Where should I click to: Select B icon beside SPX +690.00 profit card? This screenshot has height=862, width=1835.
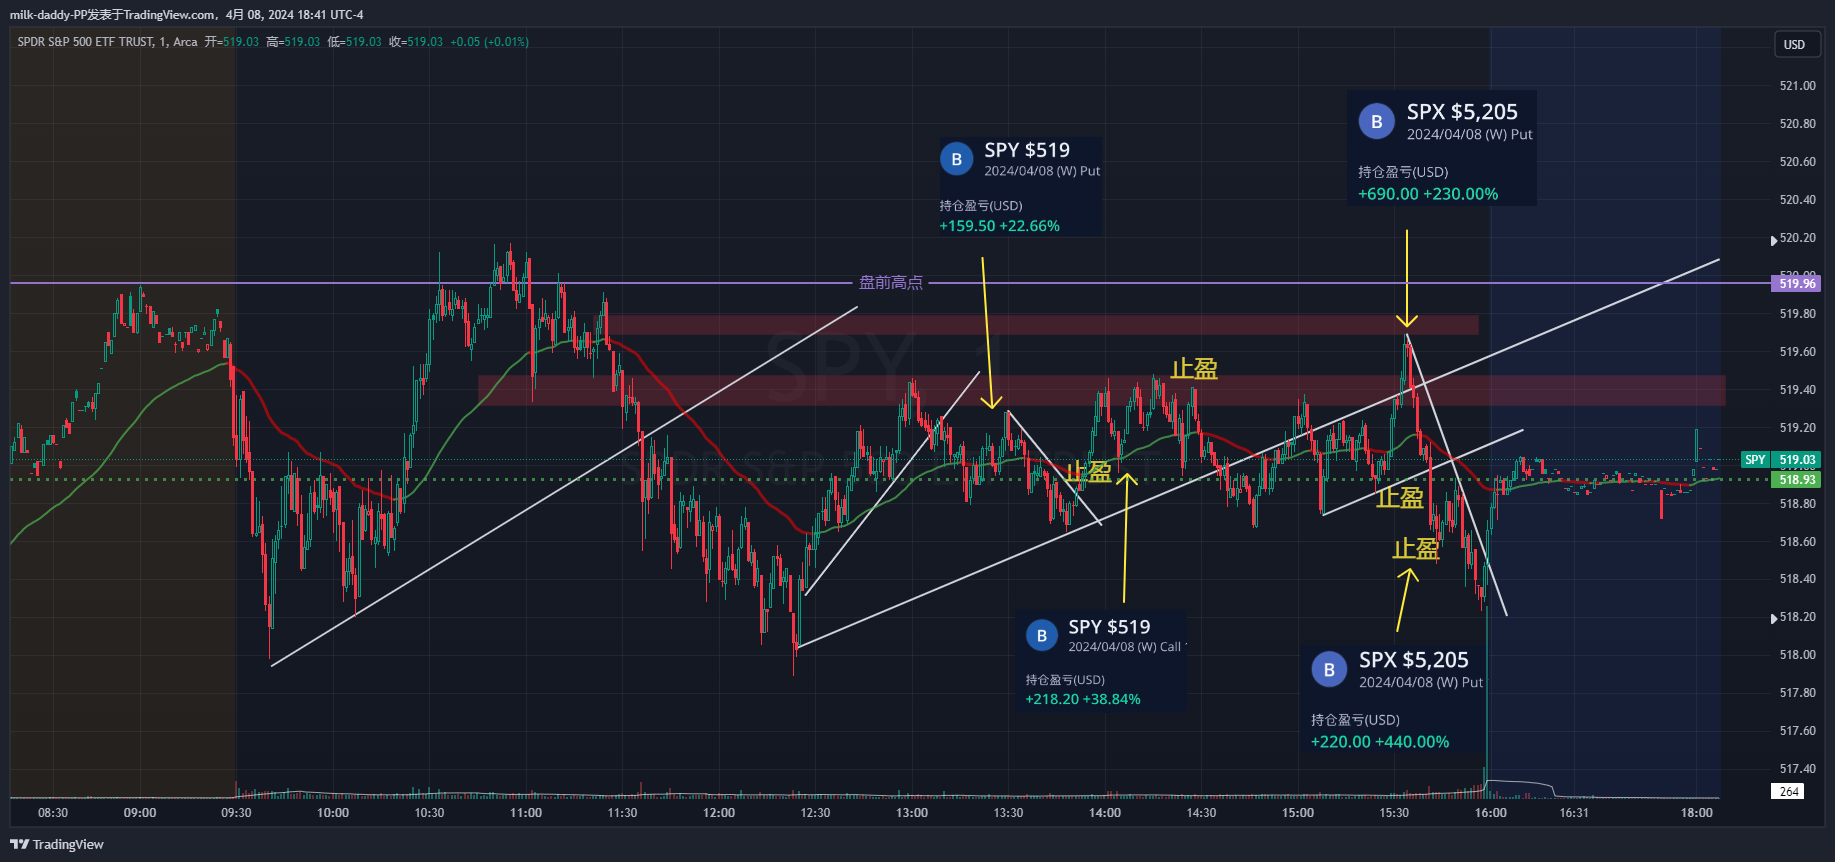(x=1376, y=122)
